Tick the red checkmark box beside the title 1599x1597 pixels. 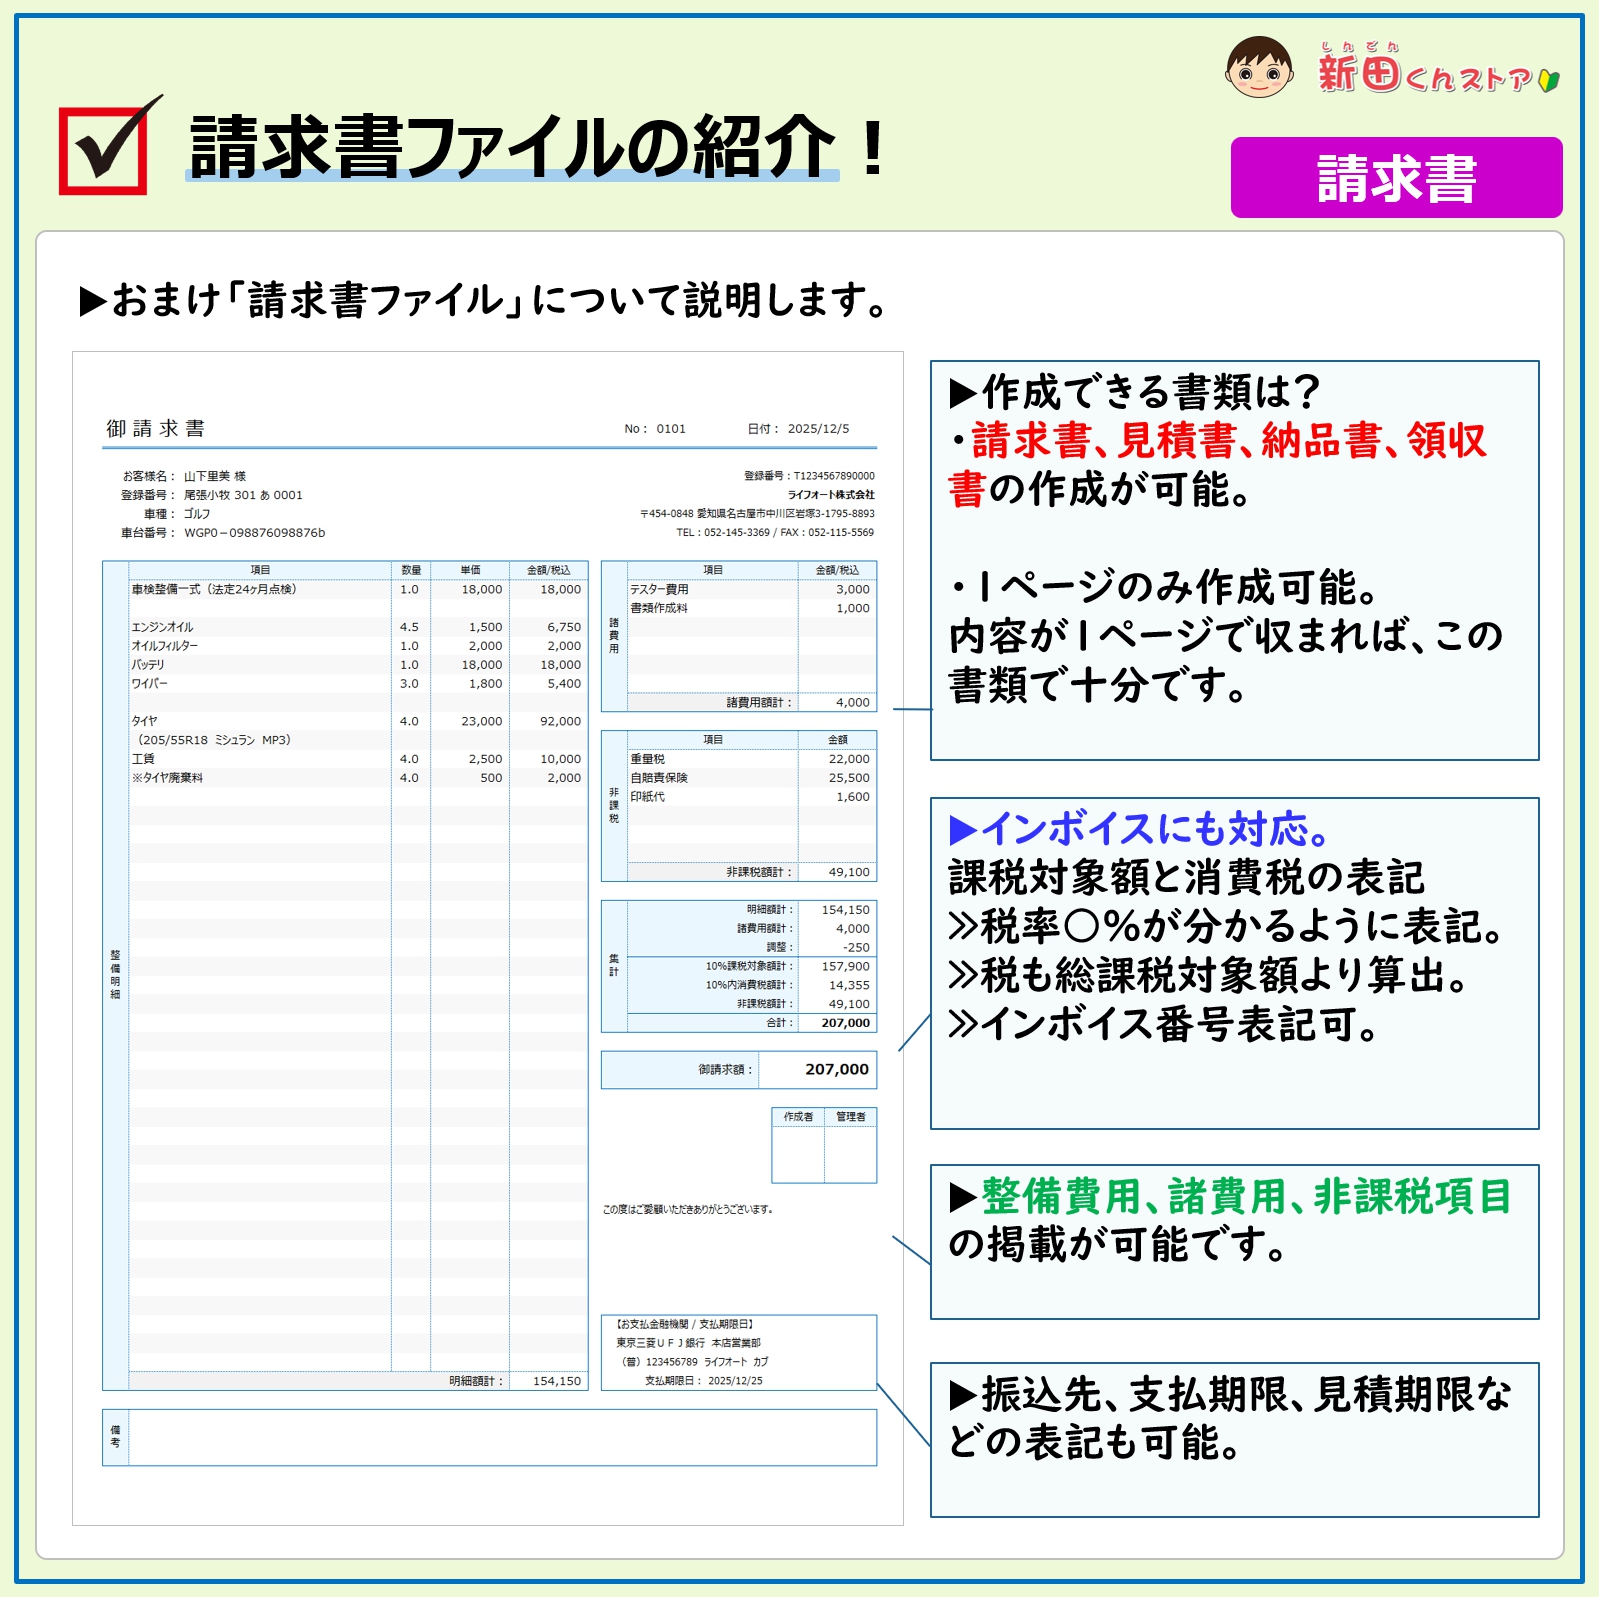pos(104,150)
